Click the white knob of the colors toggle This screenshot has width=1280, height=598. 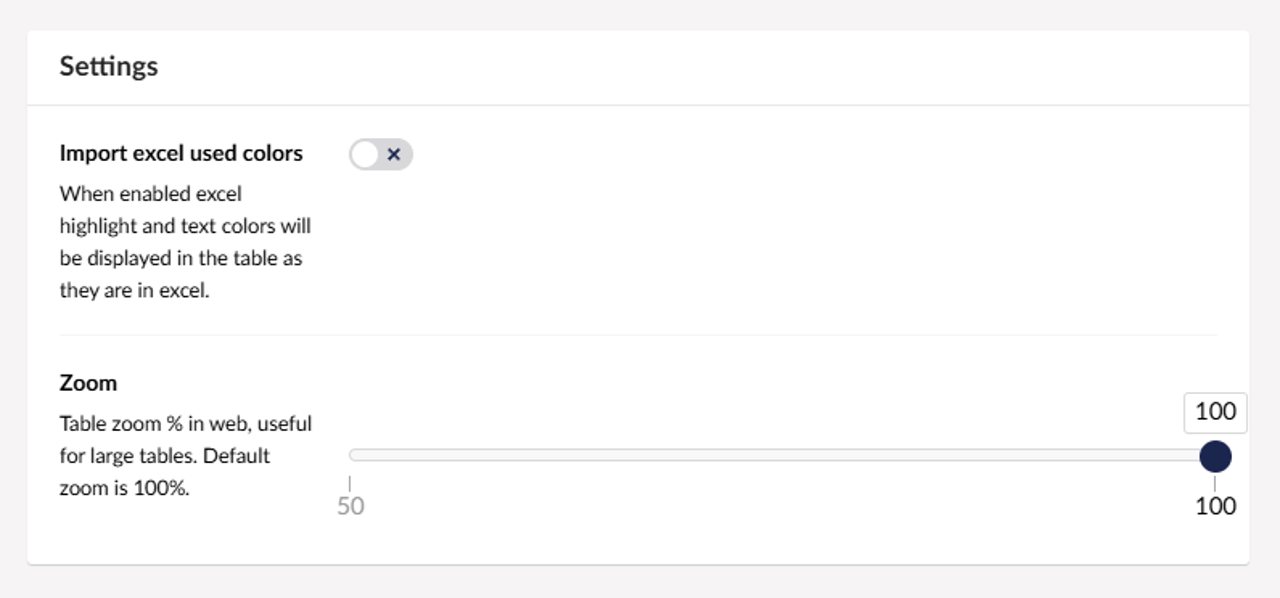pos(365,154)
